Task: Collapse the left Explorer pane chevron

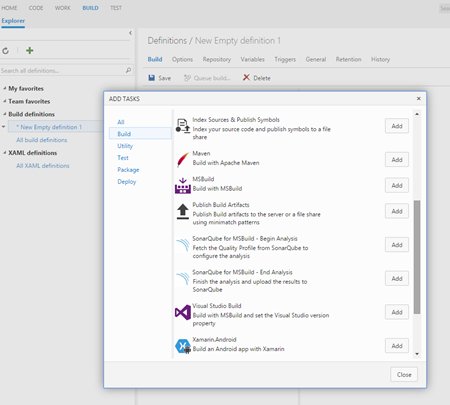Action: [130, 33]
